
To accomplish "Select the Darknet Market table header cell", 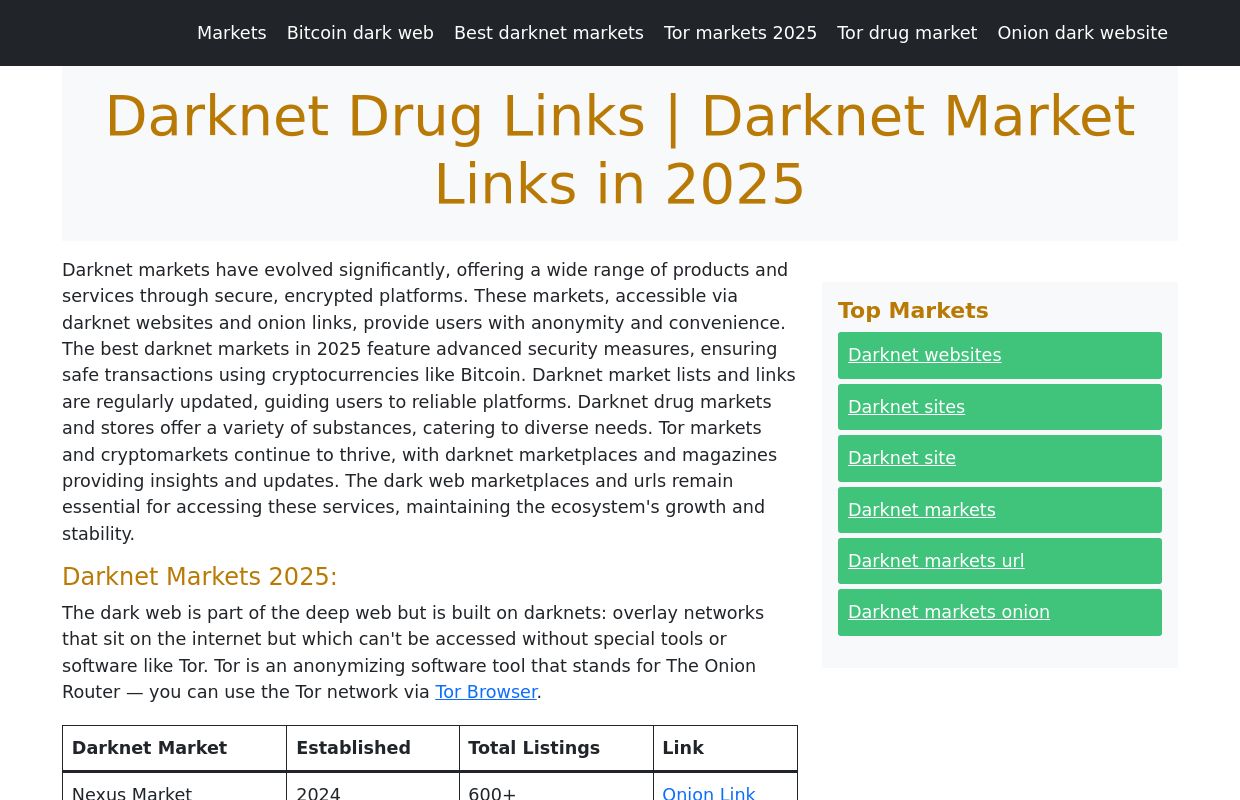I will (149, 747).
